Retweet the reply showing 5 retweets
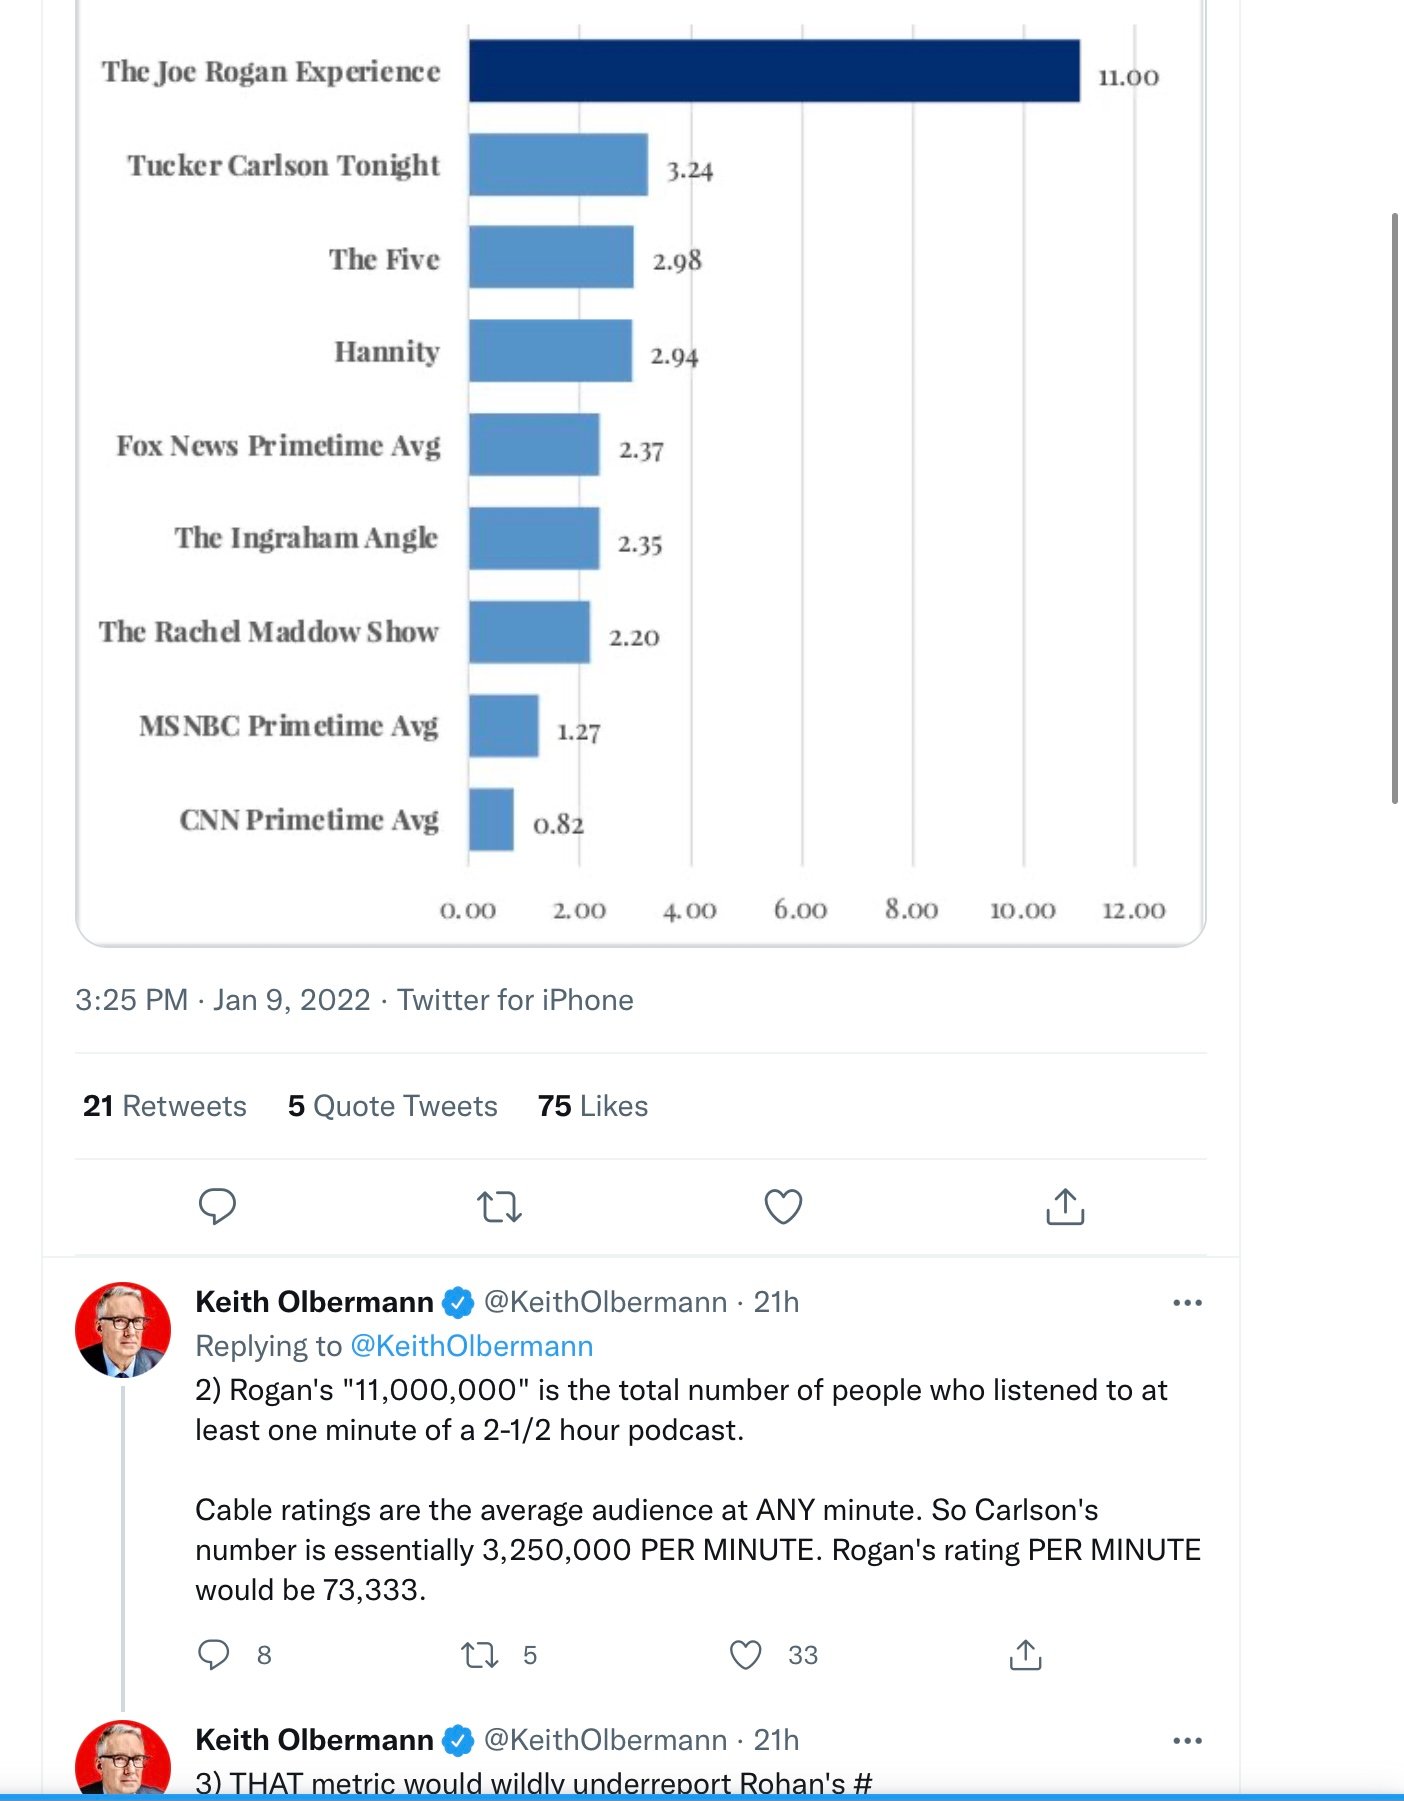1404x1801 pixels. pos(479,1655)
